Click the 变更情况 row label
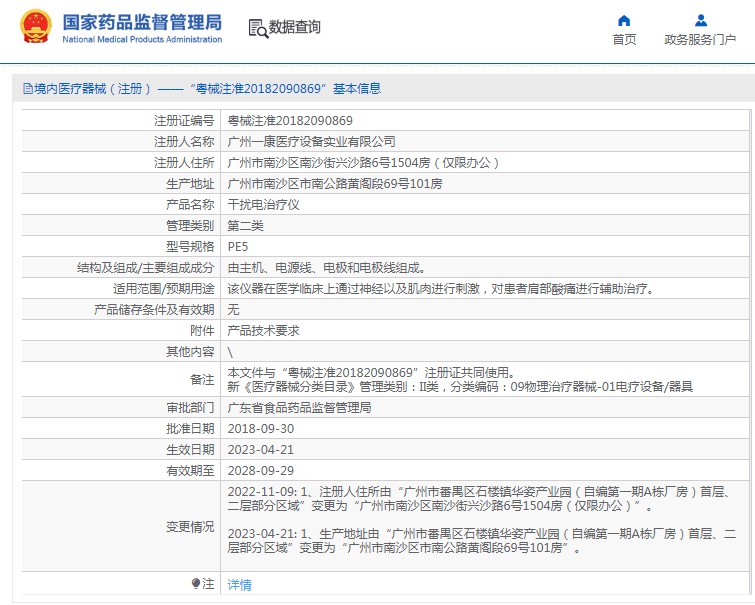 click(x=189, y=527)
